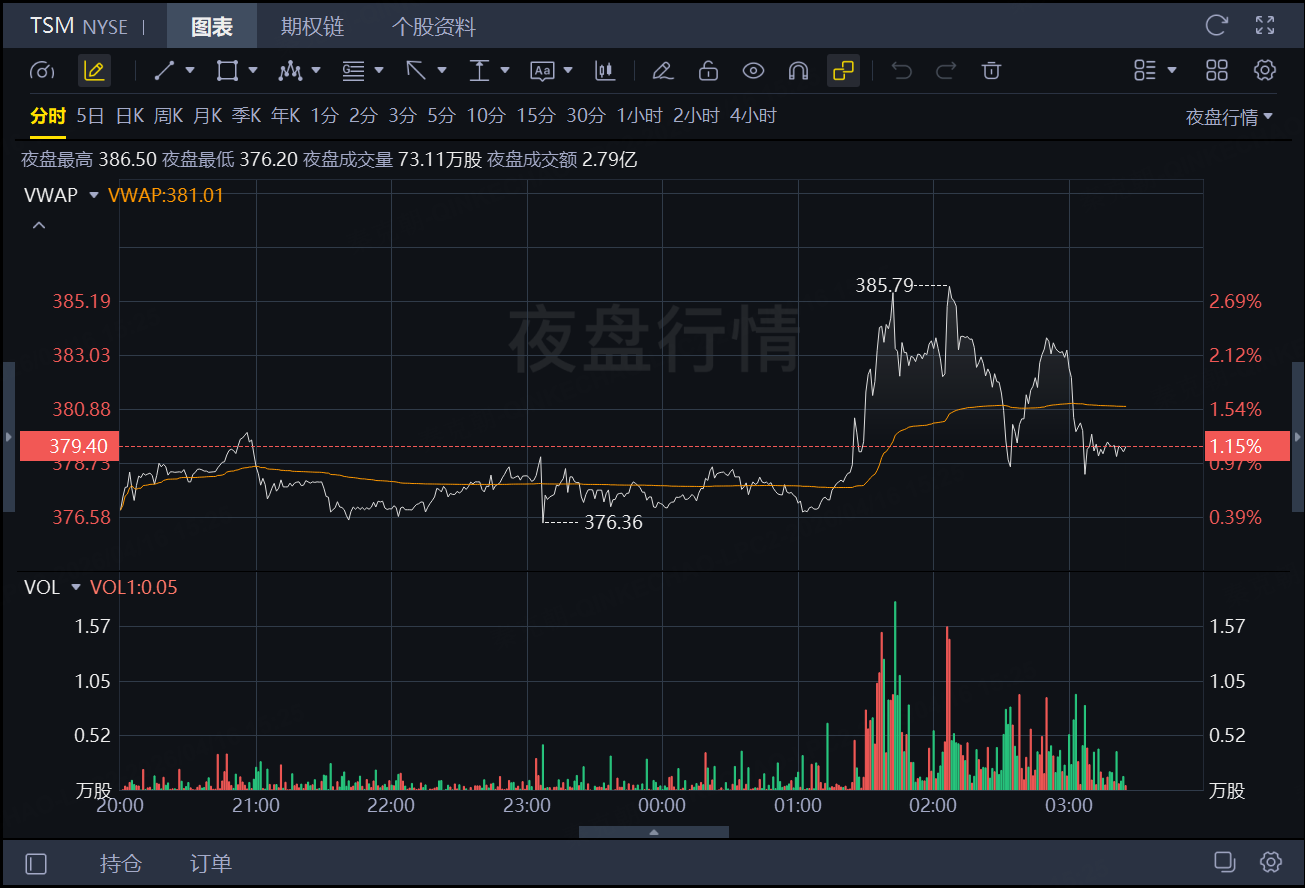
Task: Toggle the magnet snap mode
Action: tap(798, 71)
